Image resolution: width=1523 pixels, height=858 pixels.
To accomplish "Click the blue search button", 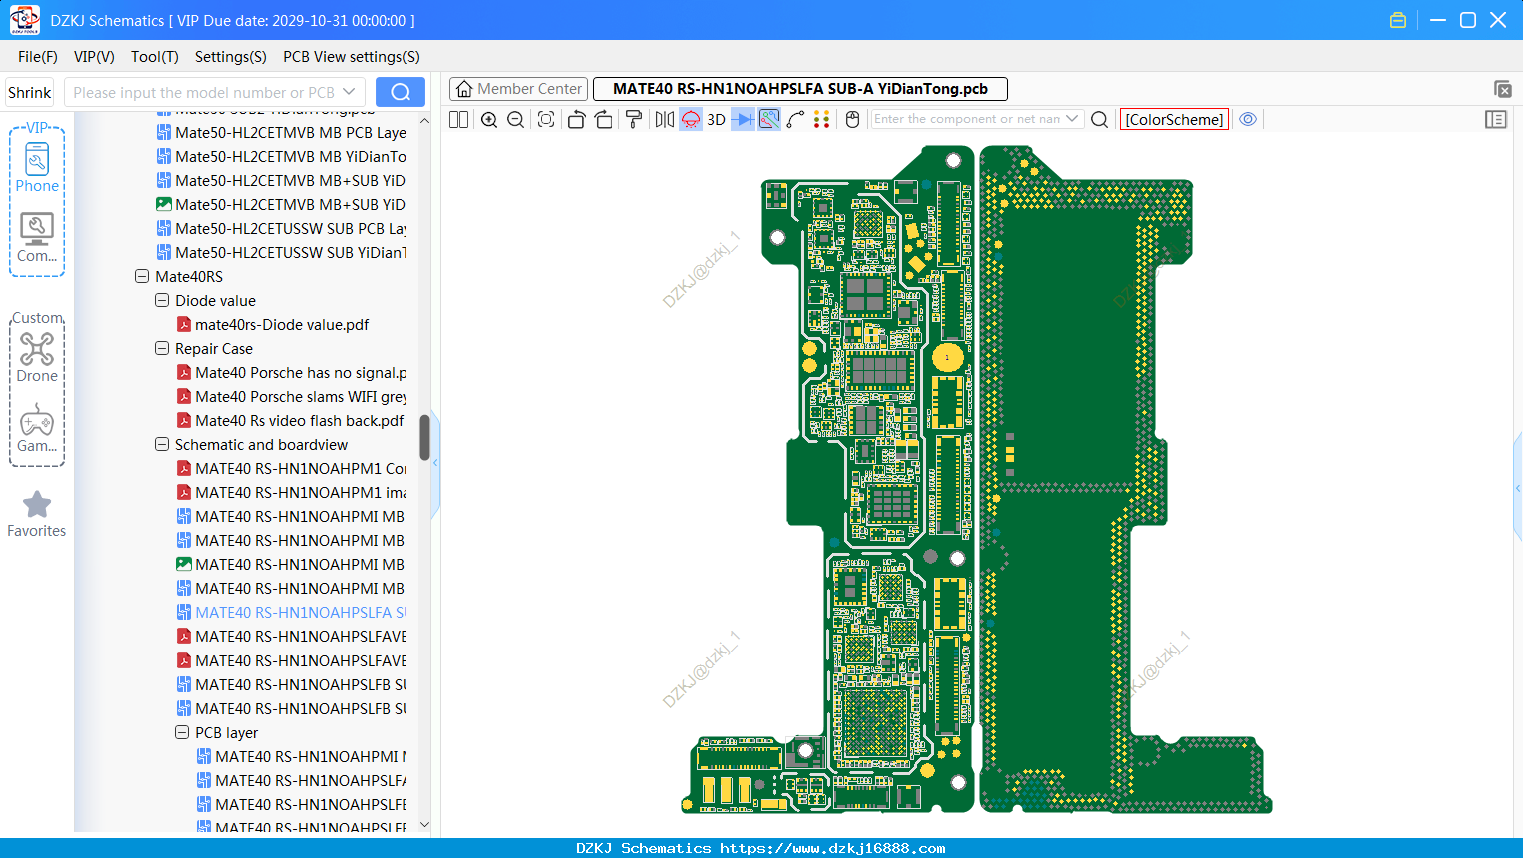I will 400,92.
